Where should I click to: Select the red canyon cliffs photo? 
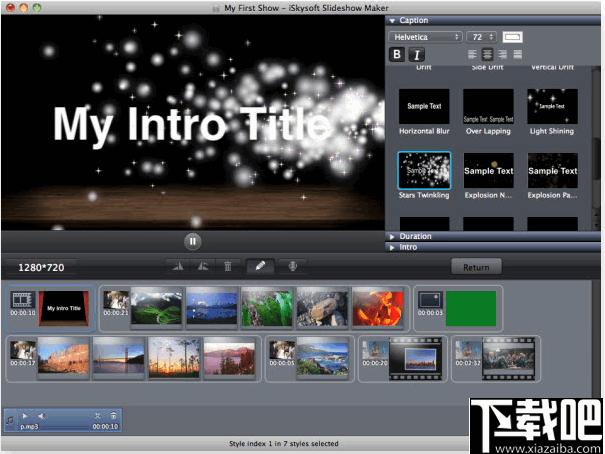coord(64,357)
